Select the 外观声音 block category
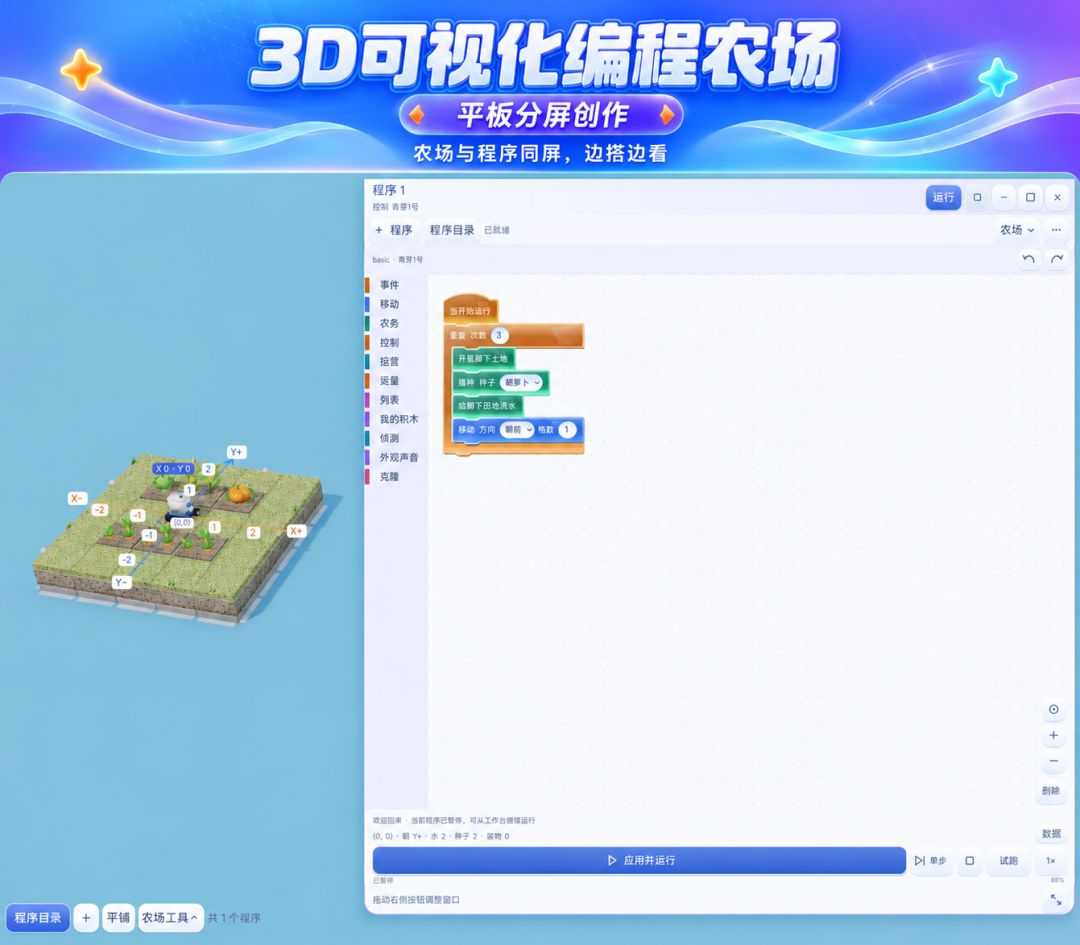This screenshot has height=945, width=1080. tap(399, 457)
